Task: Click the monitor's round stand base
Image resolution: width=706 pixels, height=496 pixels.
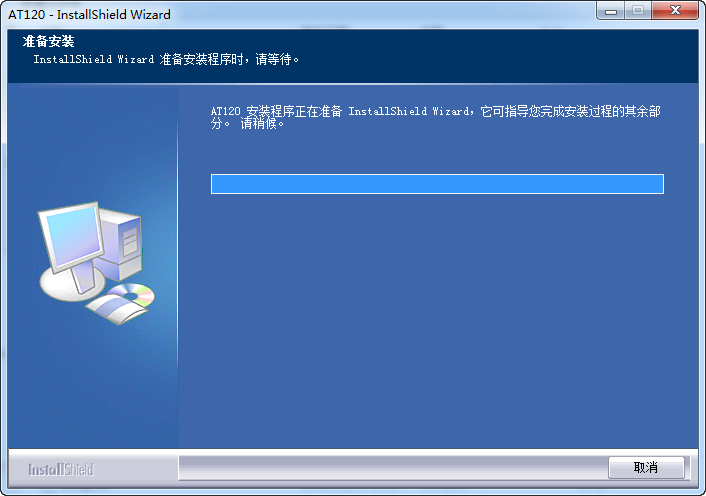Action: click(x=71, y=284)
